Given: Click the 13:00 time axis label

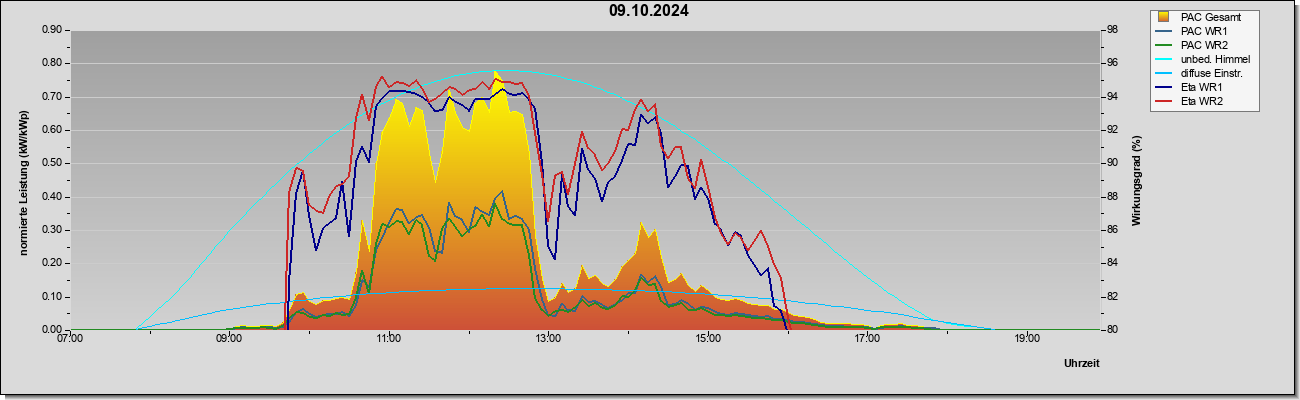Looking at the screenshot, I should [x=548, y=339].
